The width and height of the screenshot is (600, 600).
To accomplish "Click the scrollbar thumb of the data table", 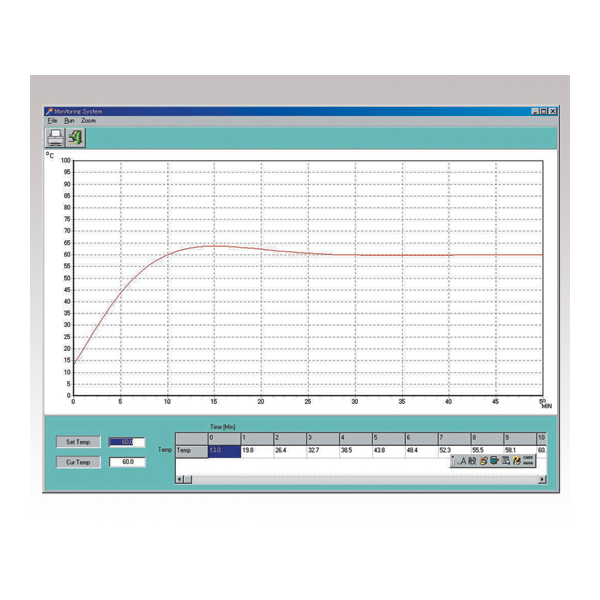I will (188, 479).
